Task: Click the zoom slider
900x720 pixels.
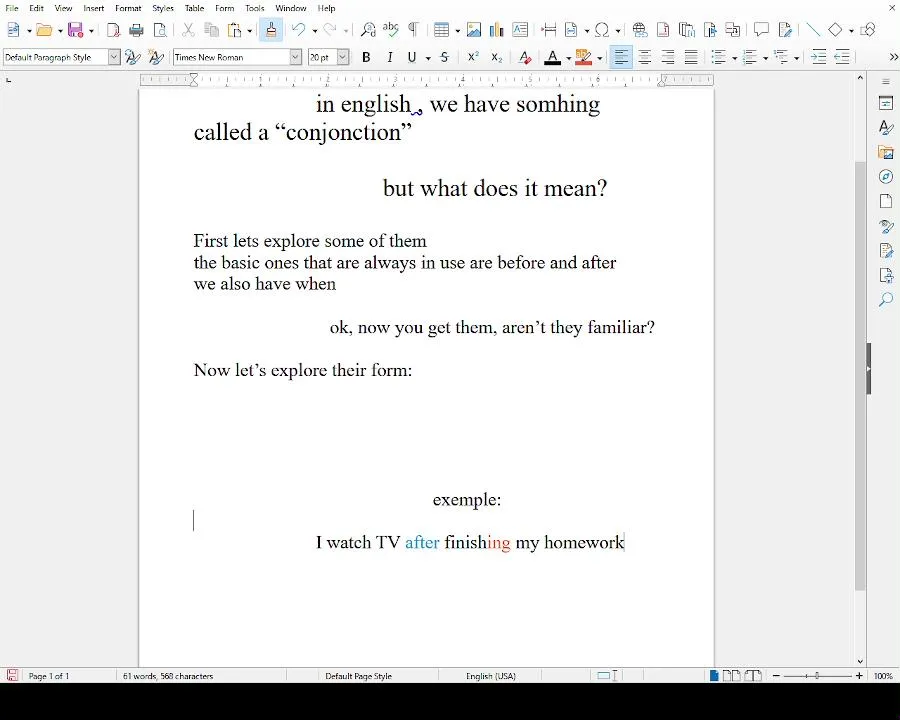Action: click(x=817, y=676)
